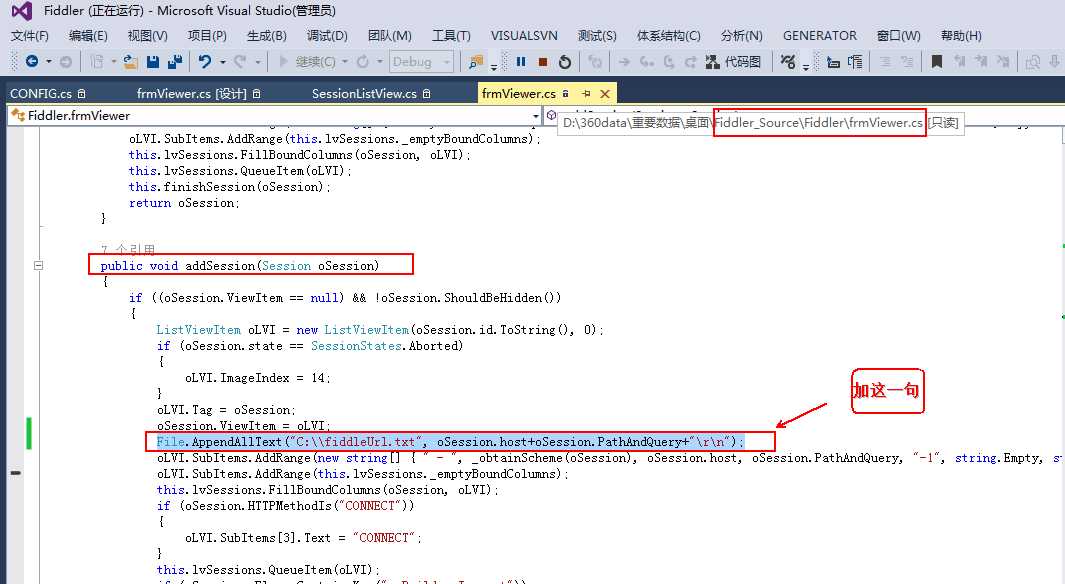The width and height of the screenshot is (1065, 584).
Task: Continue execution with the 继续(C) button
Action: click(x=308, y=62)
